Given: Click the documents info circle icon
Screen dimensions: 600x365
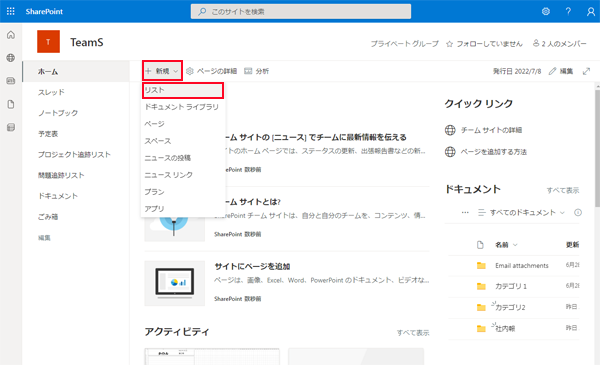Looking at the screenshot, I should click(x=578, y=212).
